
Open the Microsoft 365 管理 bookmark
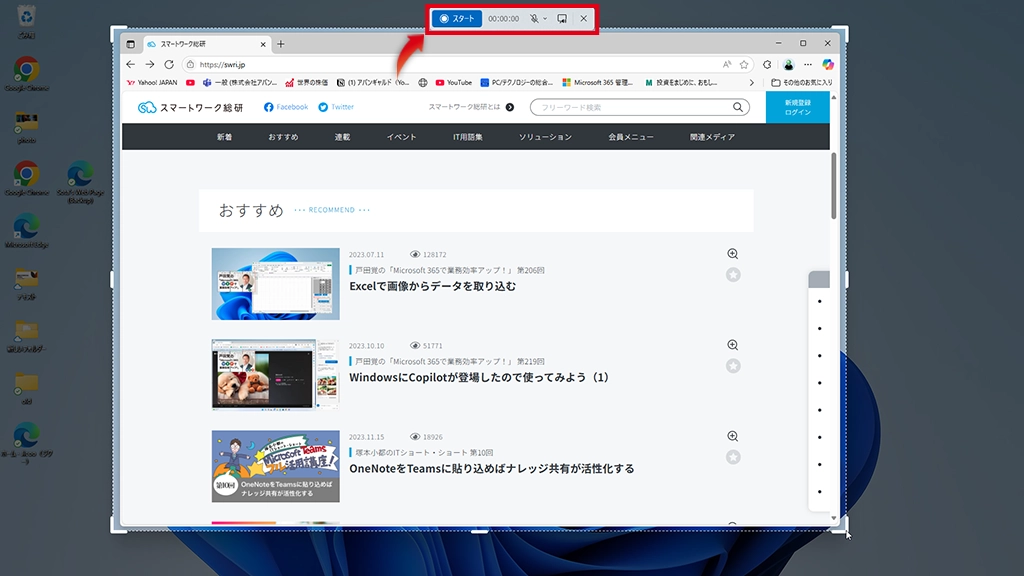point(598,83)
